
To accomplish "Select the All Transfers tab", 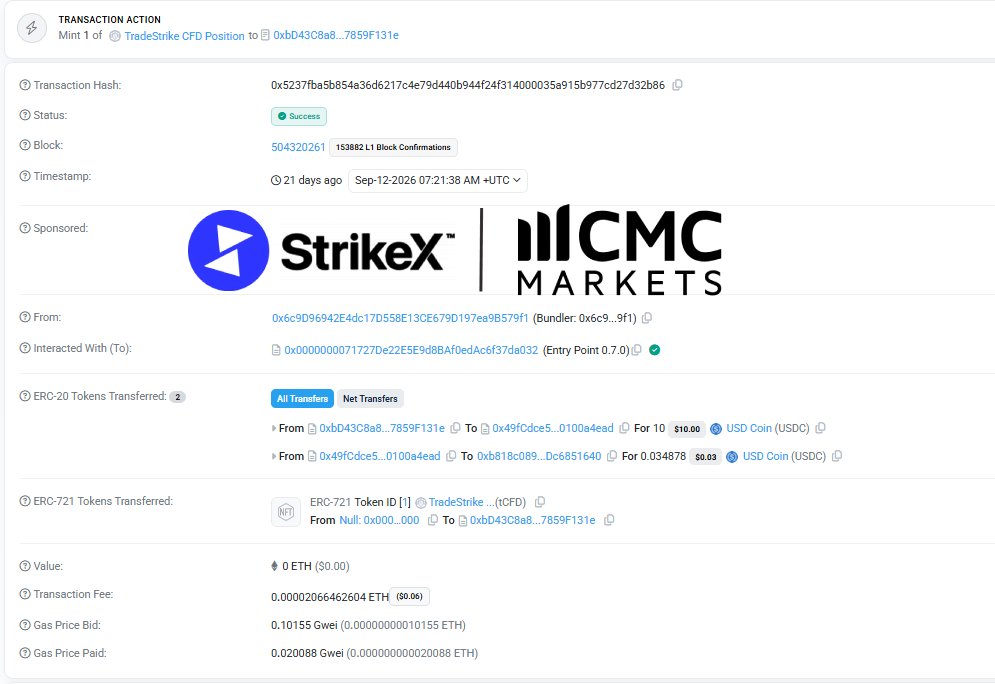I will (x=302, y=398).
